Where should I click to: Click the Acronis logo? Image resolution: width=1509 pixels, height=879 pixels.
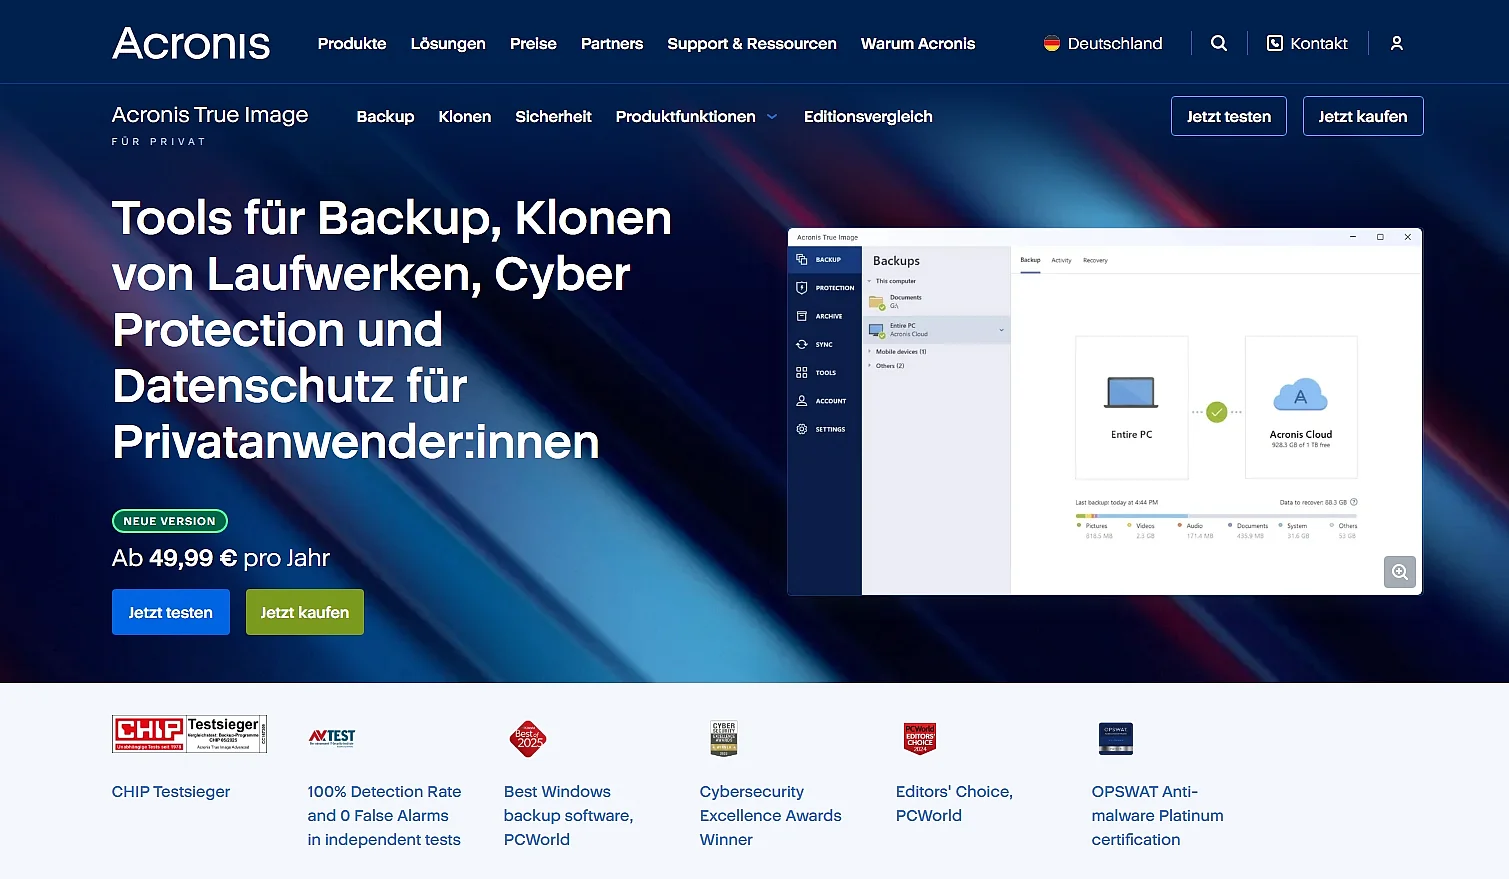tap(191, 43)
